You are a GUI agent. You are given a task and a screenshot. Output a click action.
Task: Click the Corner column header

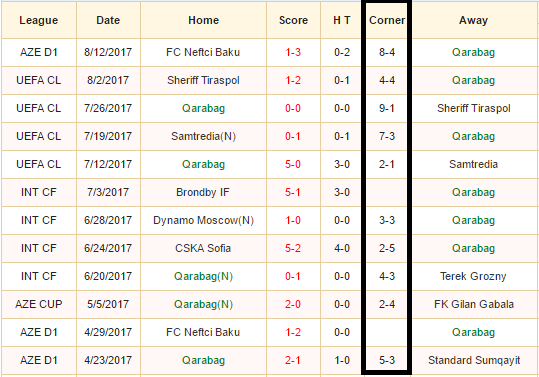pos(387,20)
